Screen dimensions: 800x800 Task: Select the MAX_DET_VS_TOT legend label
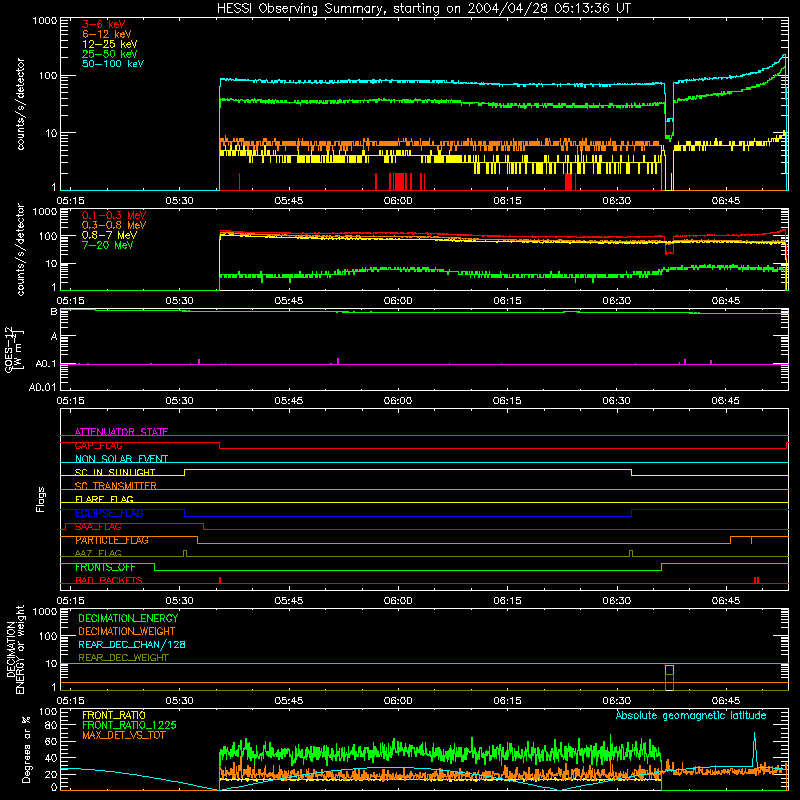pyautogui.click(x=123, y=735)
